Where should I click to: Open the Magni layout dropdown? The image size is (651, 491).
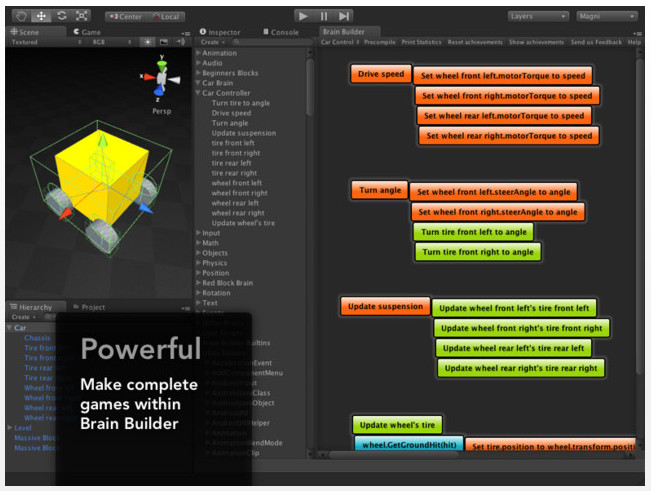point(607,16)
